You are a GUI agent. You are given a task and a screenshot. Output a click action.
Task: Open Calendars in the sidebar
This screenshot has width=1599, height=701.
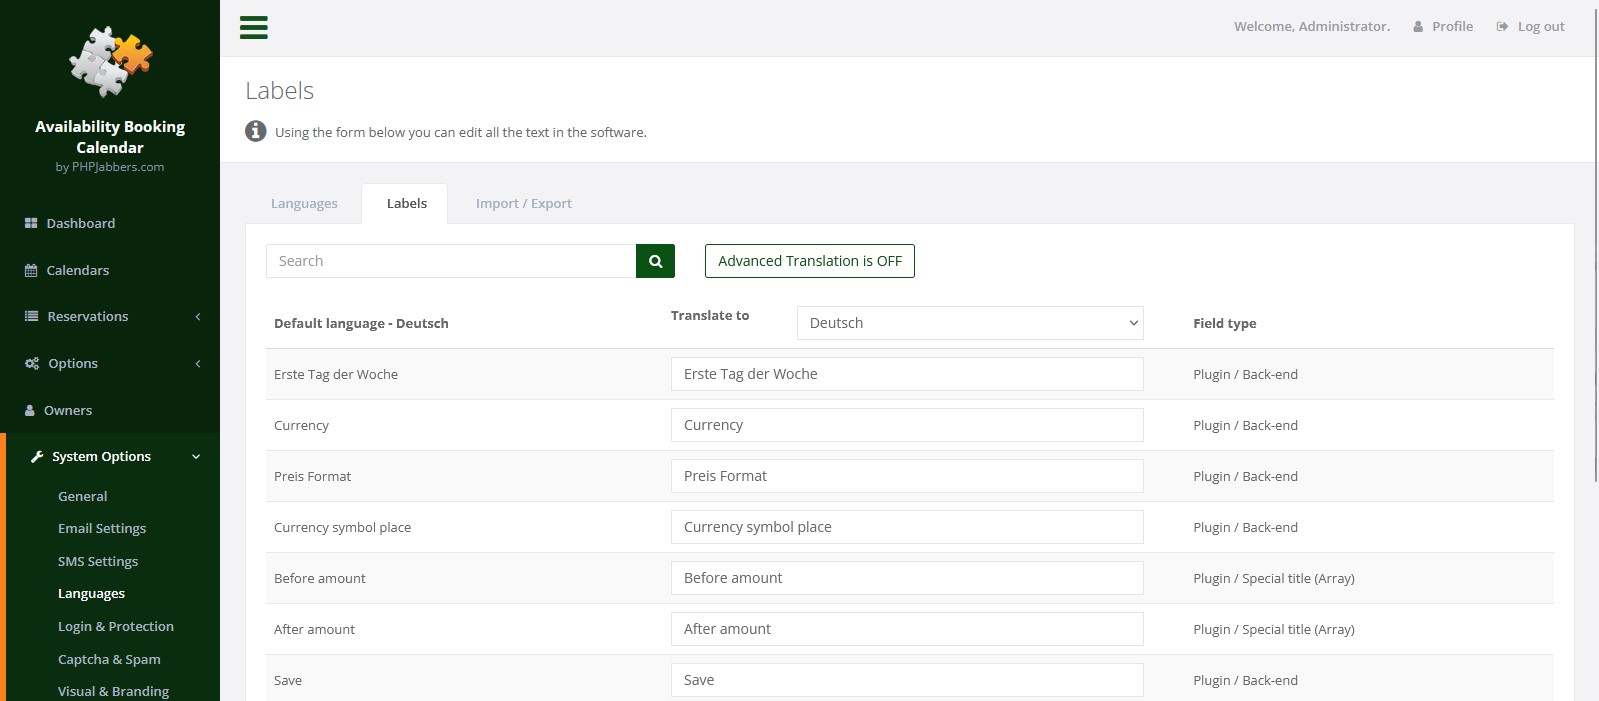tap(77, 270)
